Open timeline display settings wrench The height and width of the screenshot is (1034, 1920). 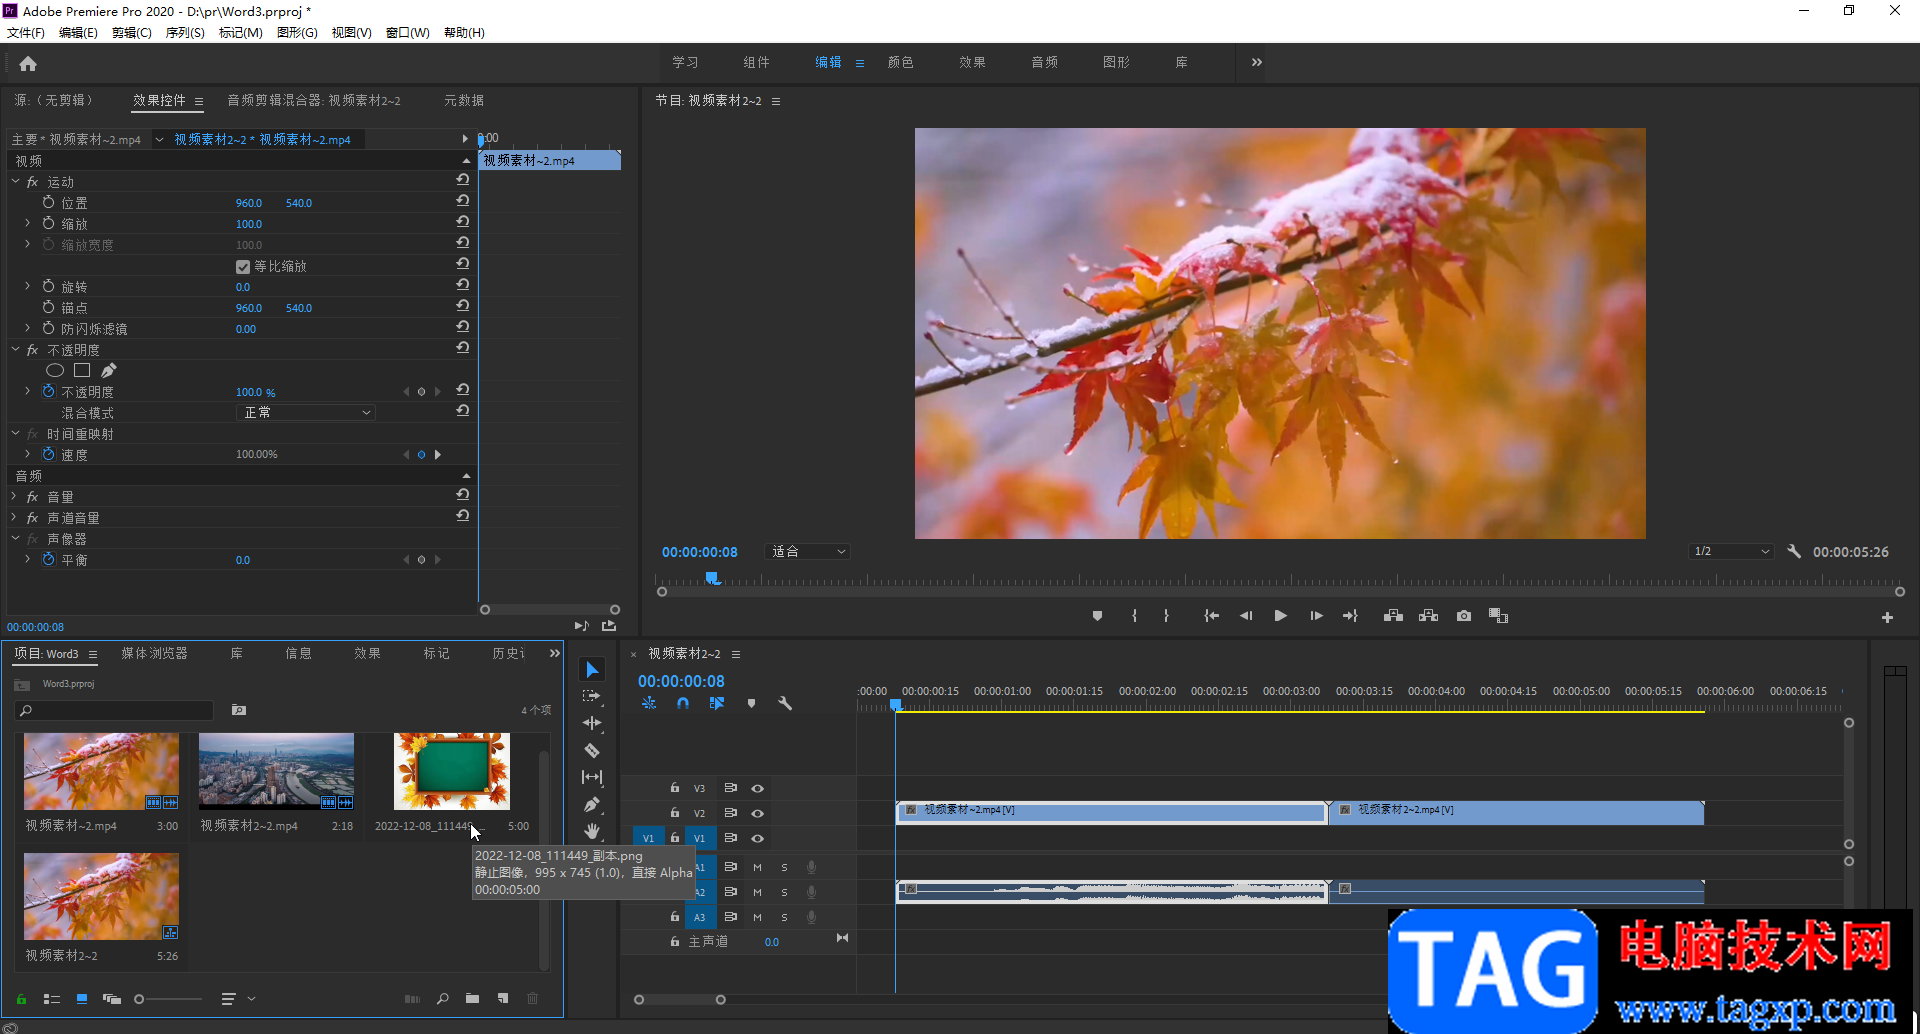(x=785, y=703)
